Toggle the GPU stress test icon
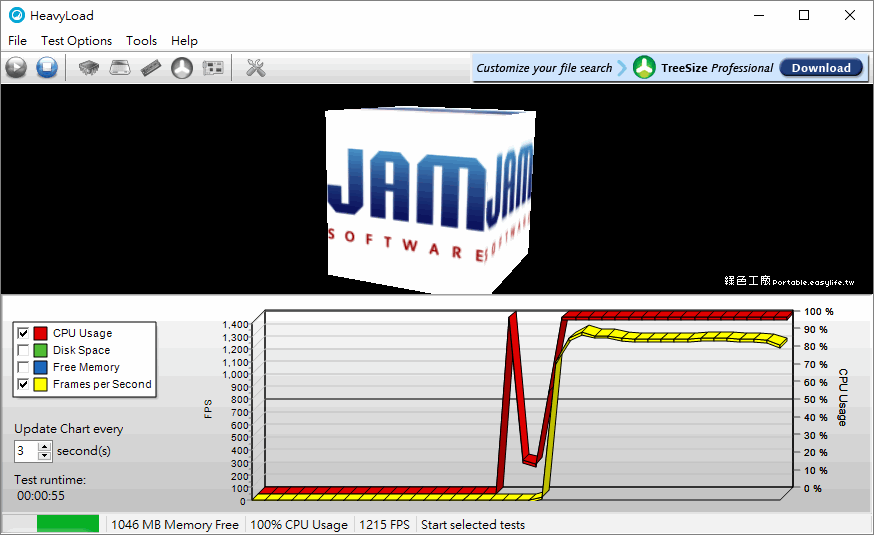The image size is (874, 535). pos(213,68)
